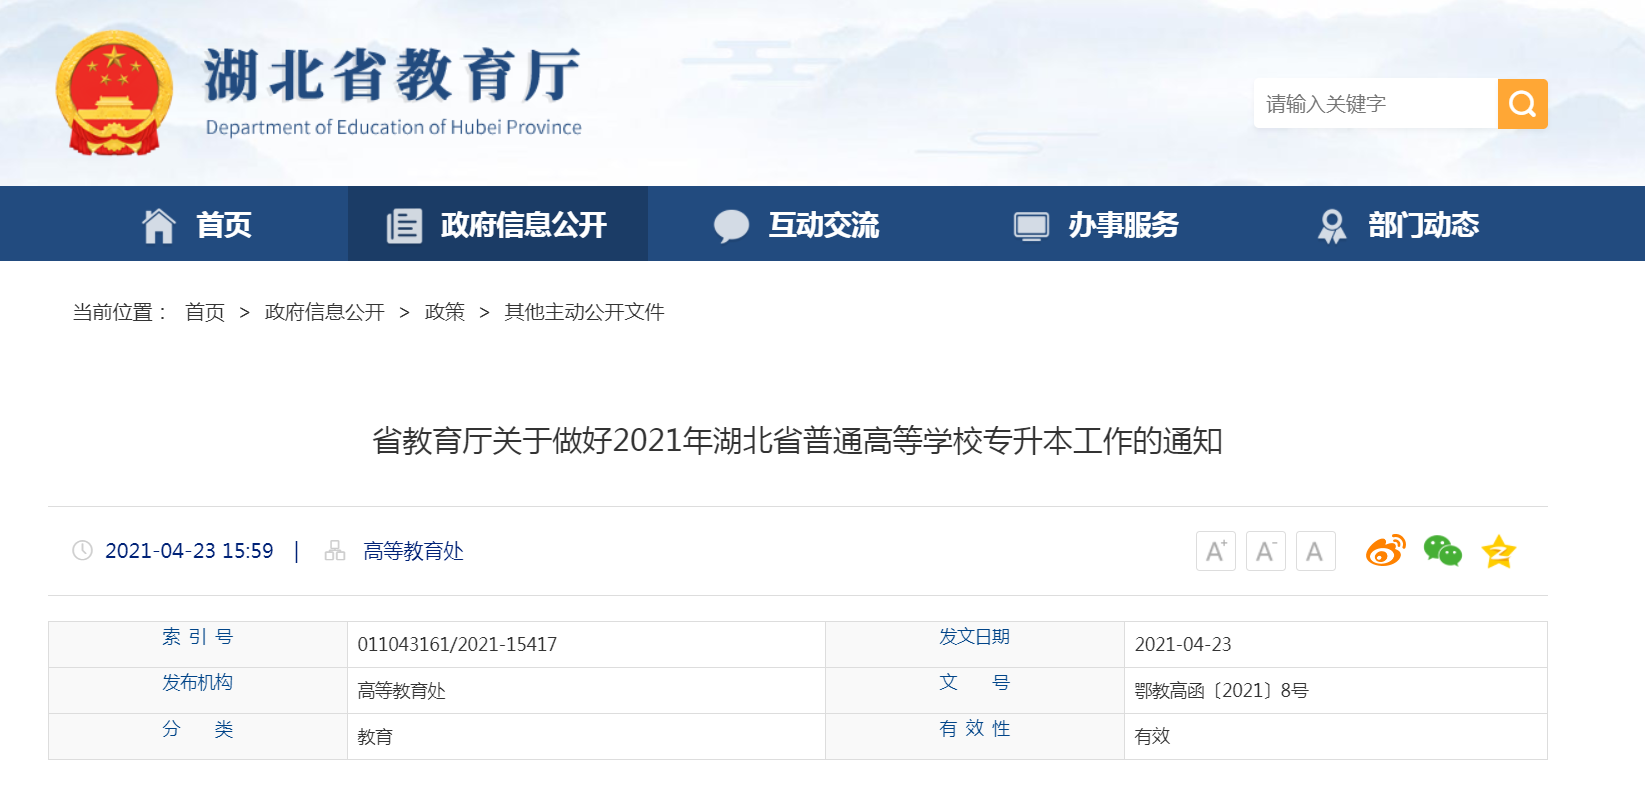Click the 发布机构 table label
The image size is (1645, 793).
[198, 683]
